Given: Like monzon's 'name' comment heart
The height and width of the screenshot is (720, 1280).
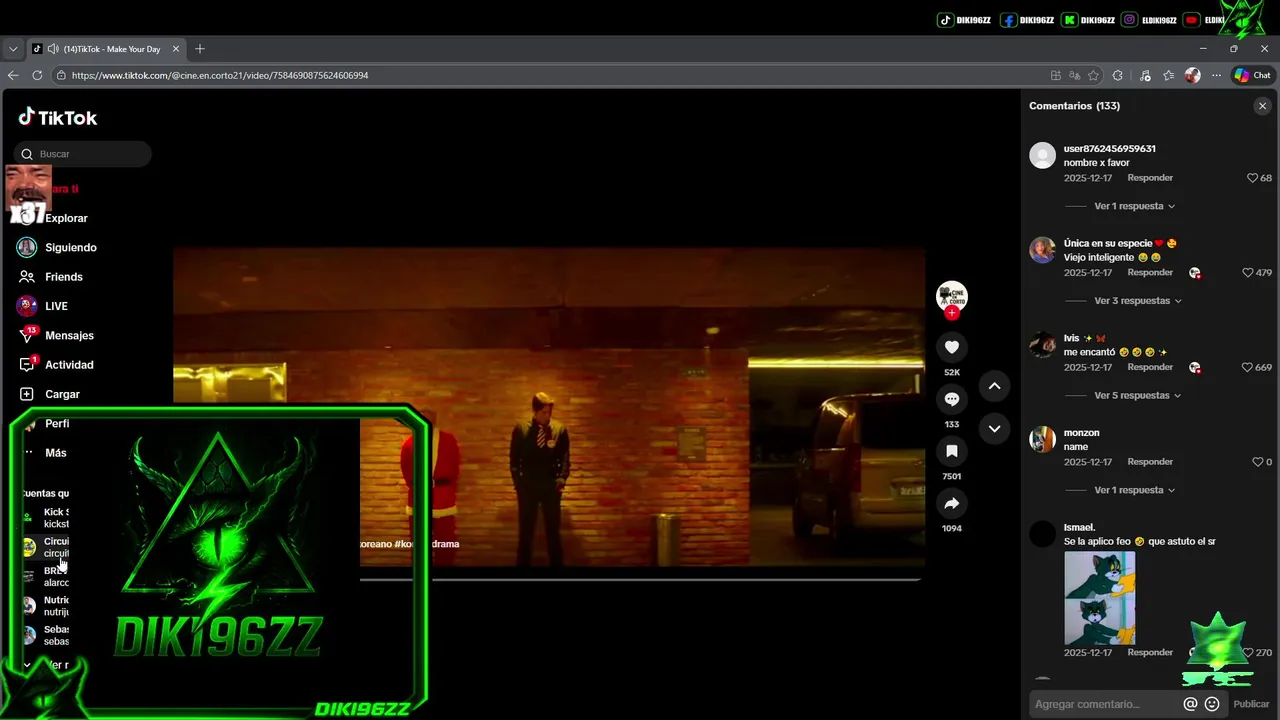Looking at the screenshot, I should tap(1257, 462).
